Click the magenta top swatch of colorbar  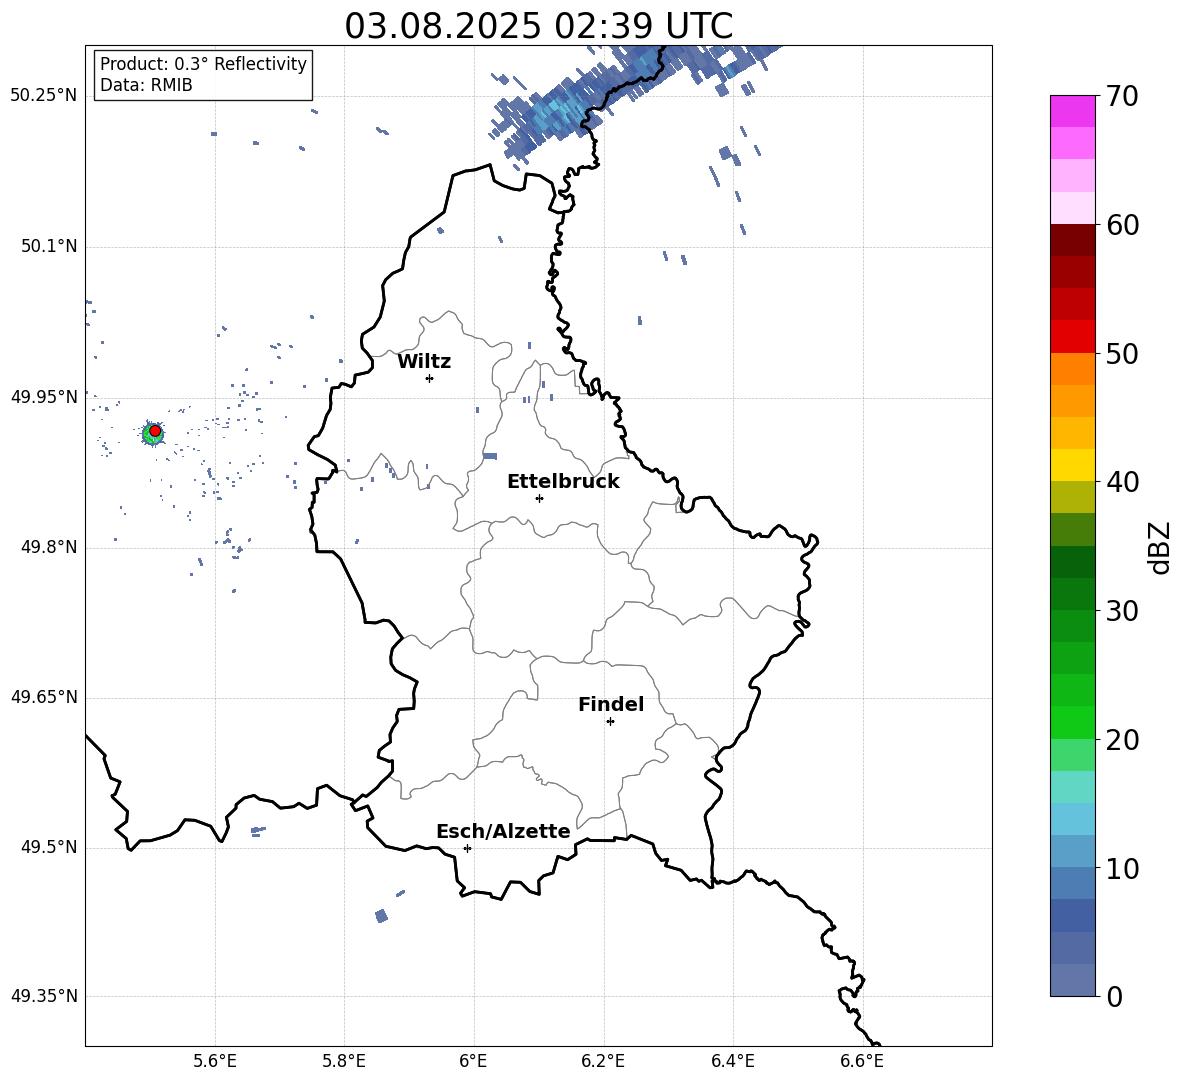click(1072, 111)
